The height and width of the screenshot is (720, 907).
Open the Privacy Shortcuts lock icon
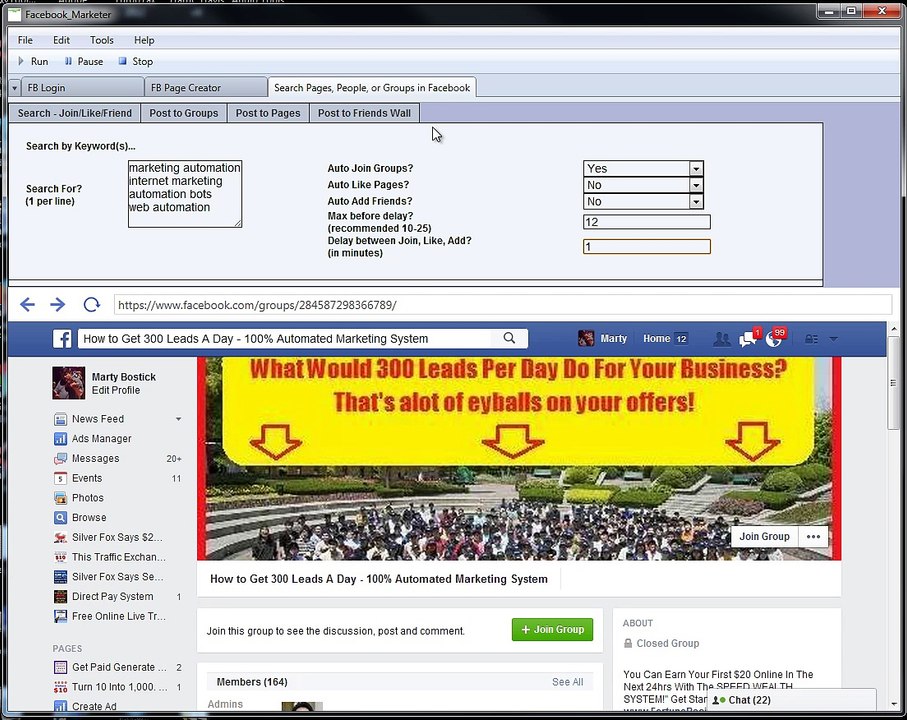coord(811,339)
